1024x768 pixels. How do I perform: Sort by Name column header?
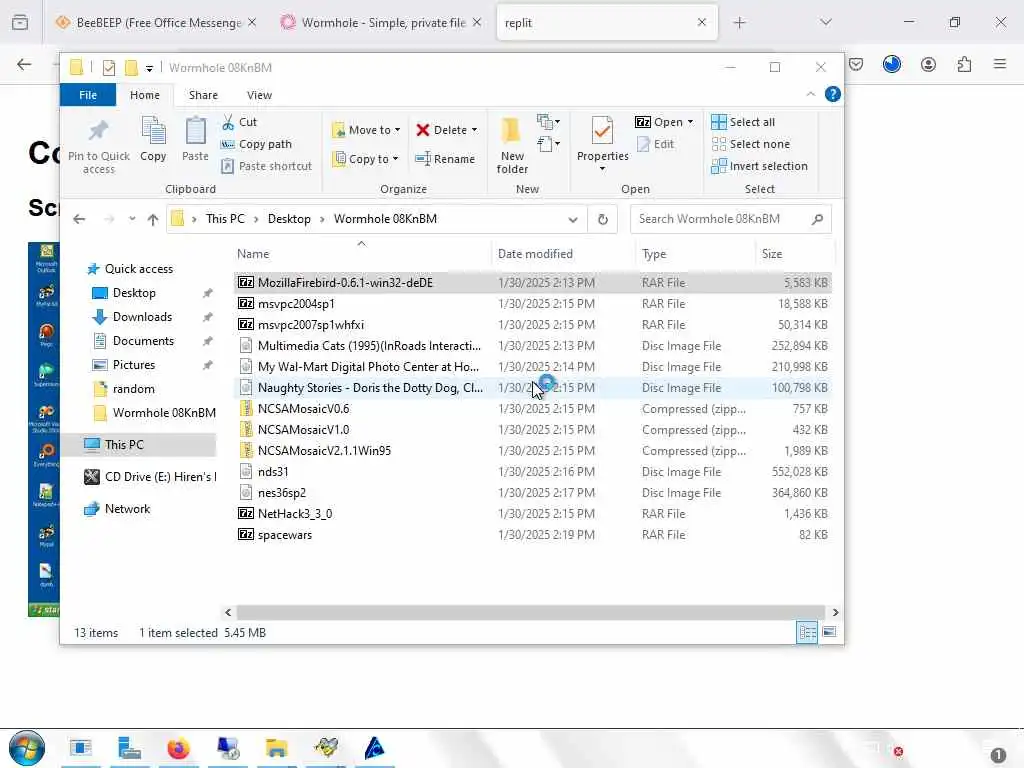tap(253, 254)
